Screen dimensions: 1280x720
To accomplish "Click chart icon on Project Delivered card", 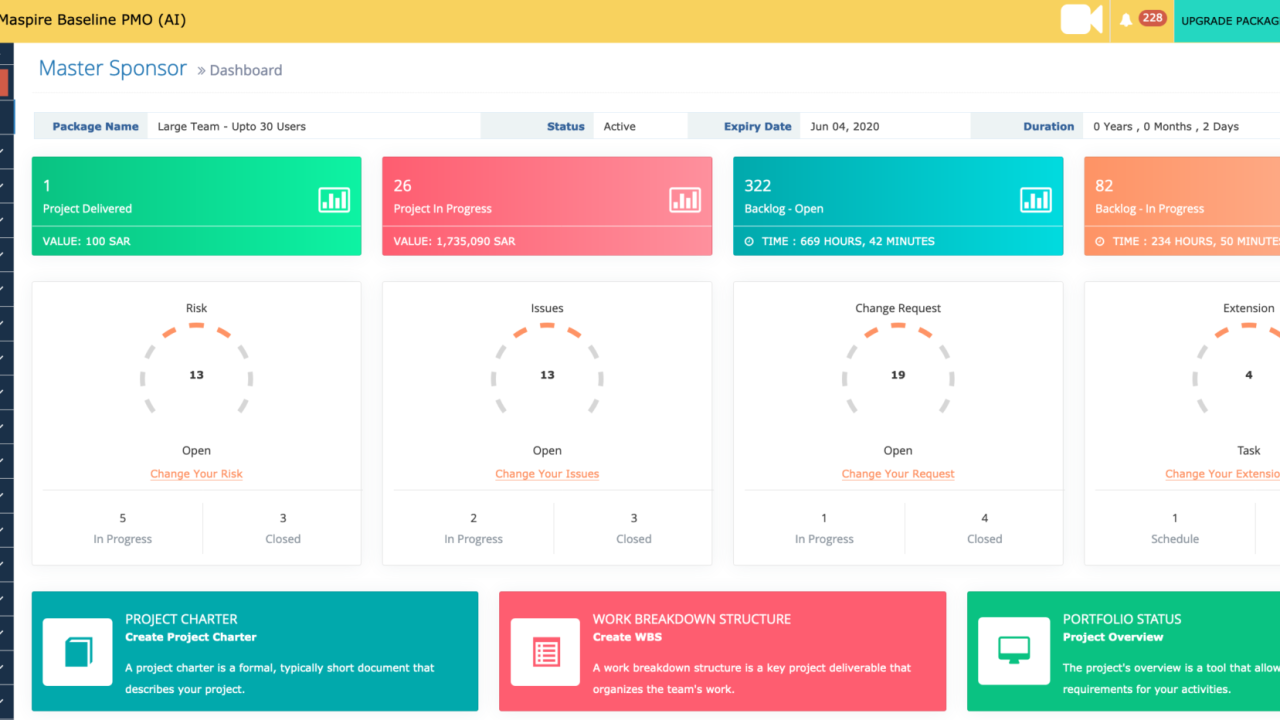I will tap(334, 200).
